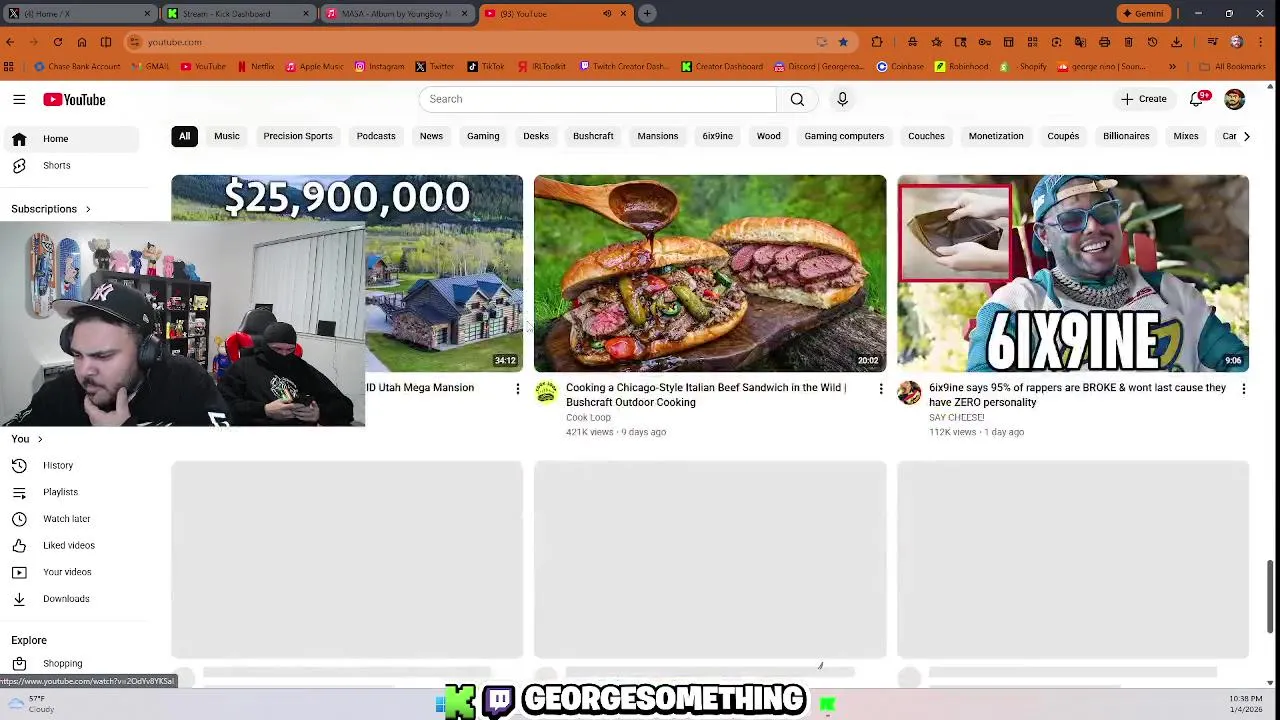The width and height of the screenshot is (1280, 720).
Task: Select the Desks filter chip
Action: [x=536, y=136]
